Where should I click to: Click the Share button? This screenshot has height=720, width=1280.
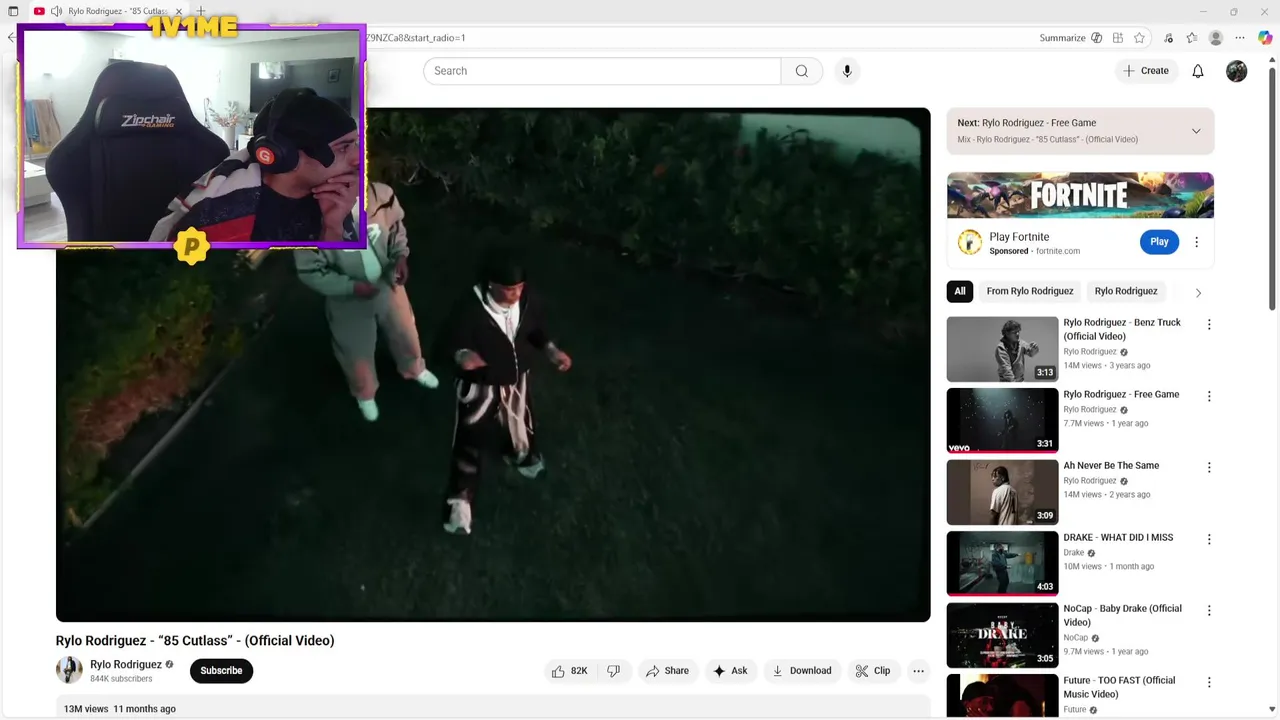[x=667, y=671]
